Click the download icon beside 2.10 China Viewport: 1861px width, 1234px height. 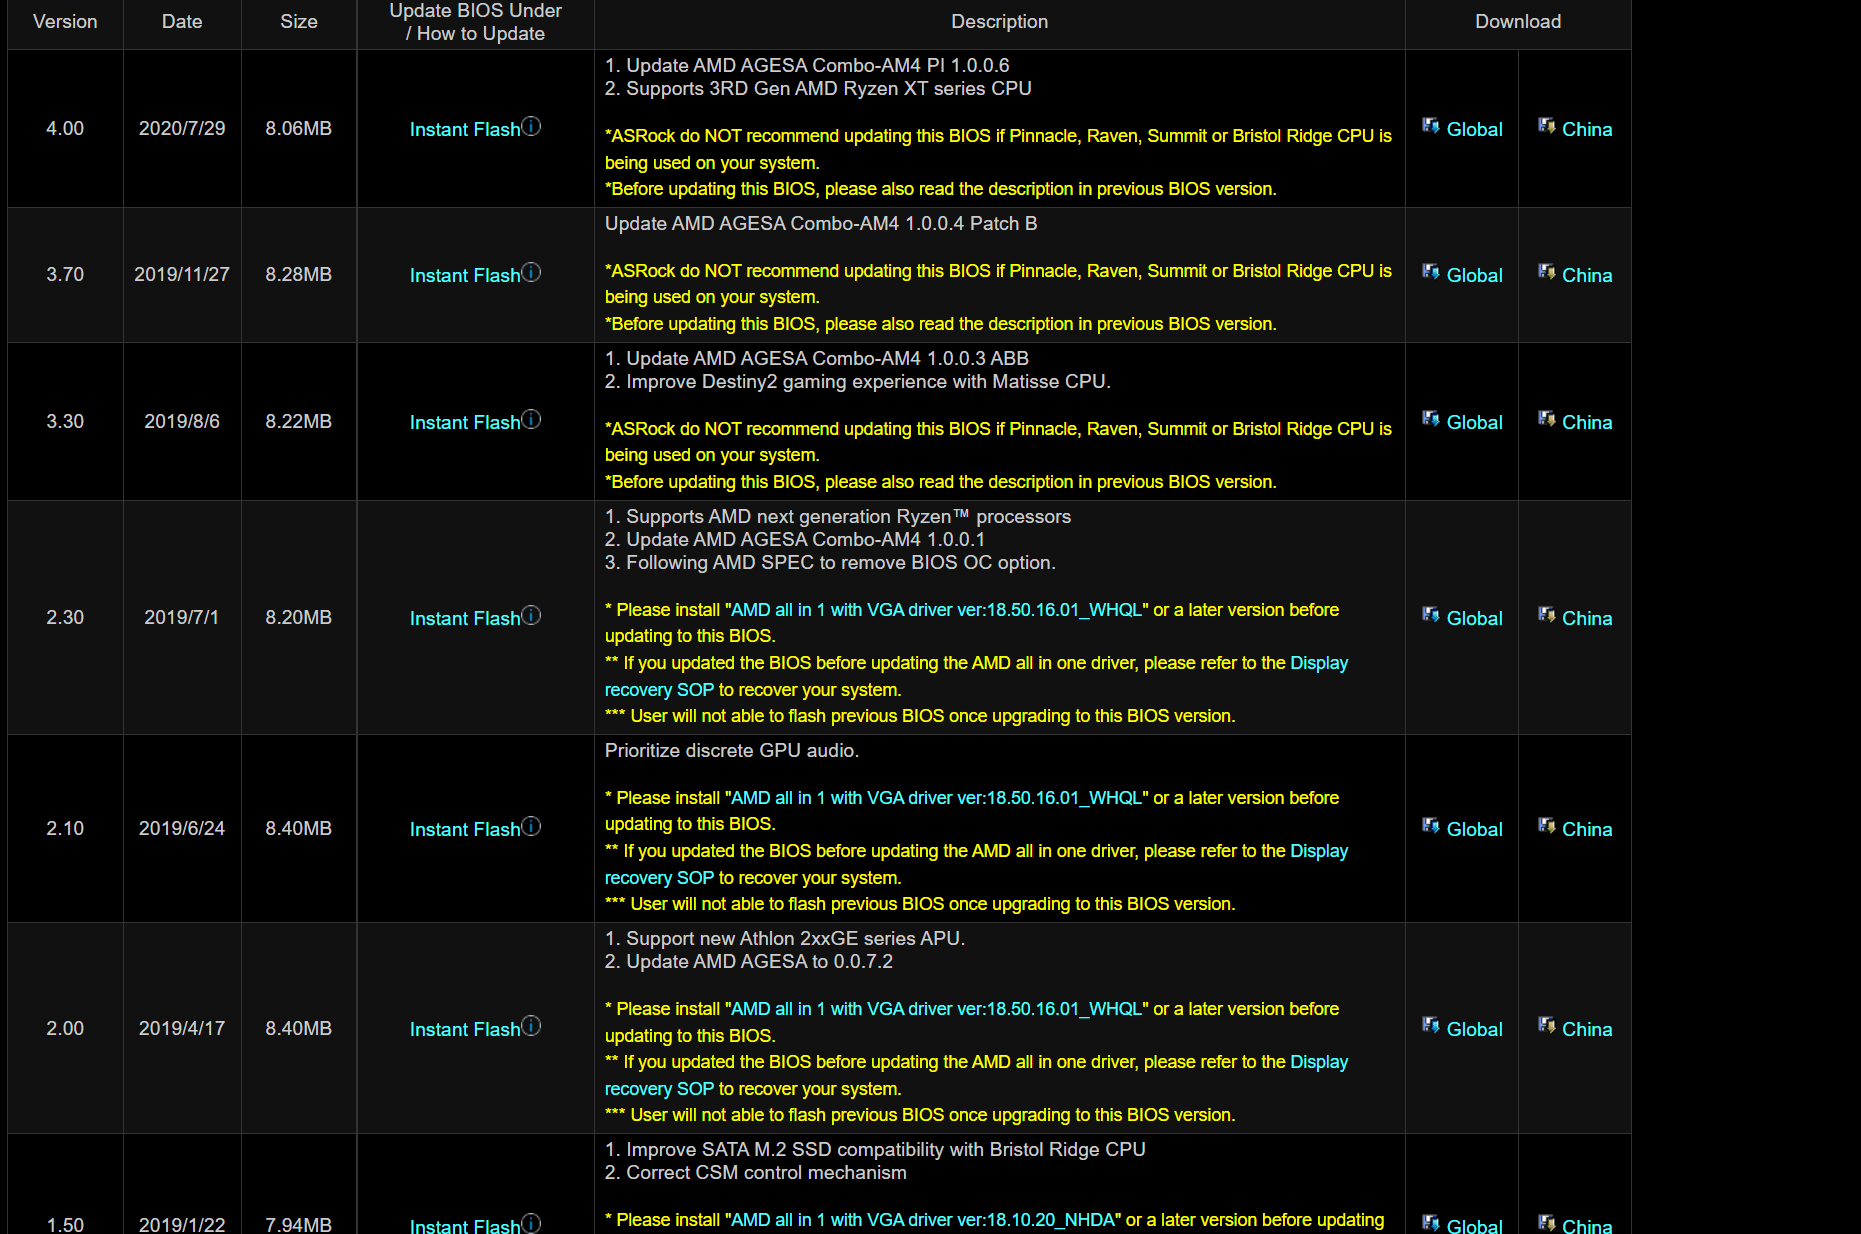point(1547,826)
